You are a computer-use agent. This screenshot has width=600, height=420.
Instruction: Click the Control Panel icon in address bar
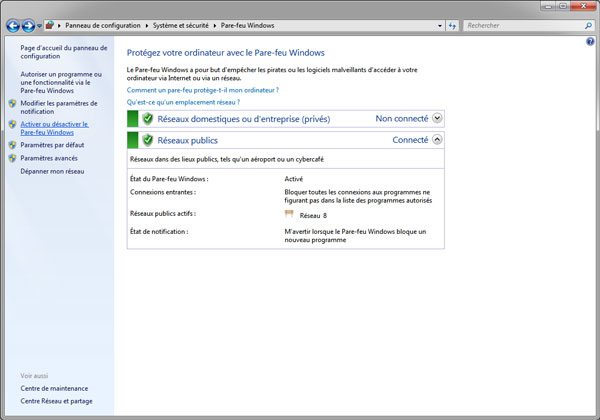click(x=49, y=25)
